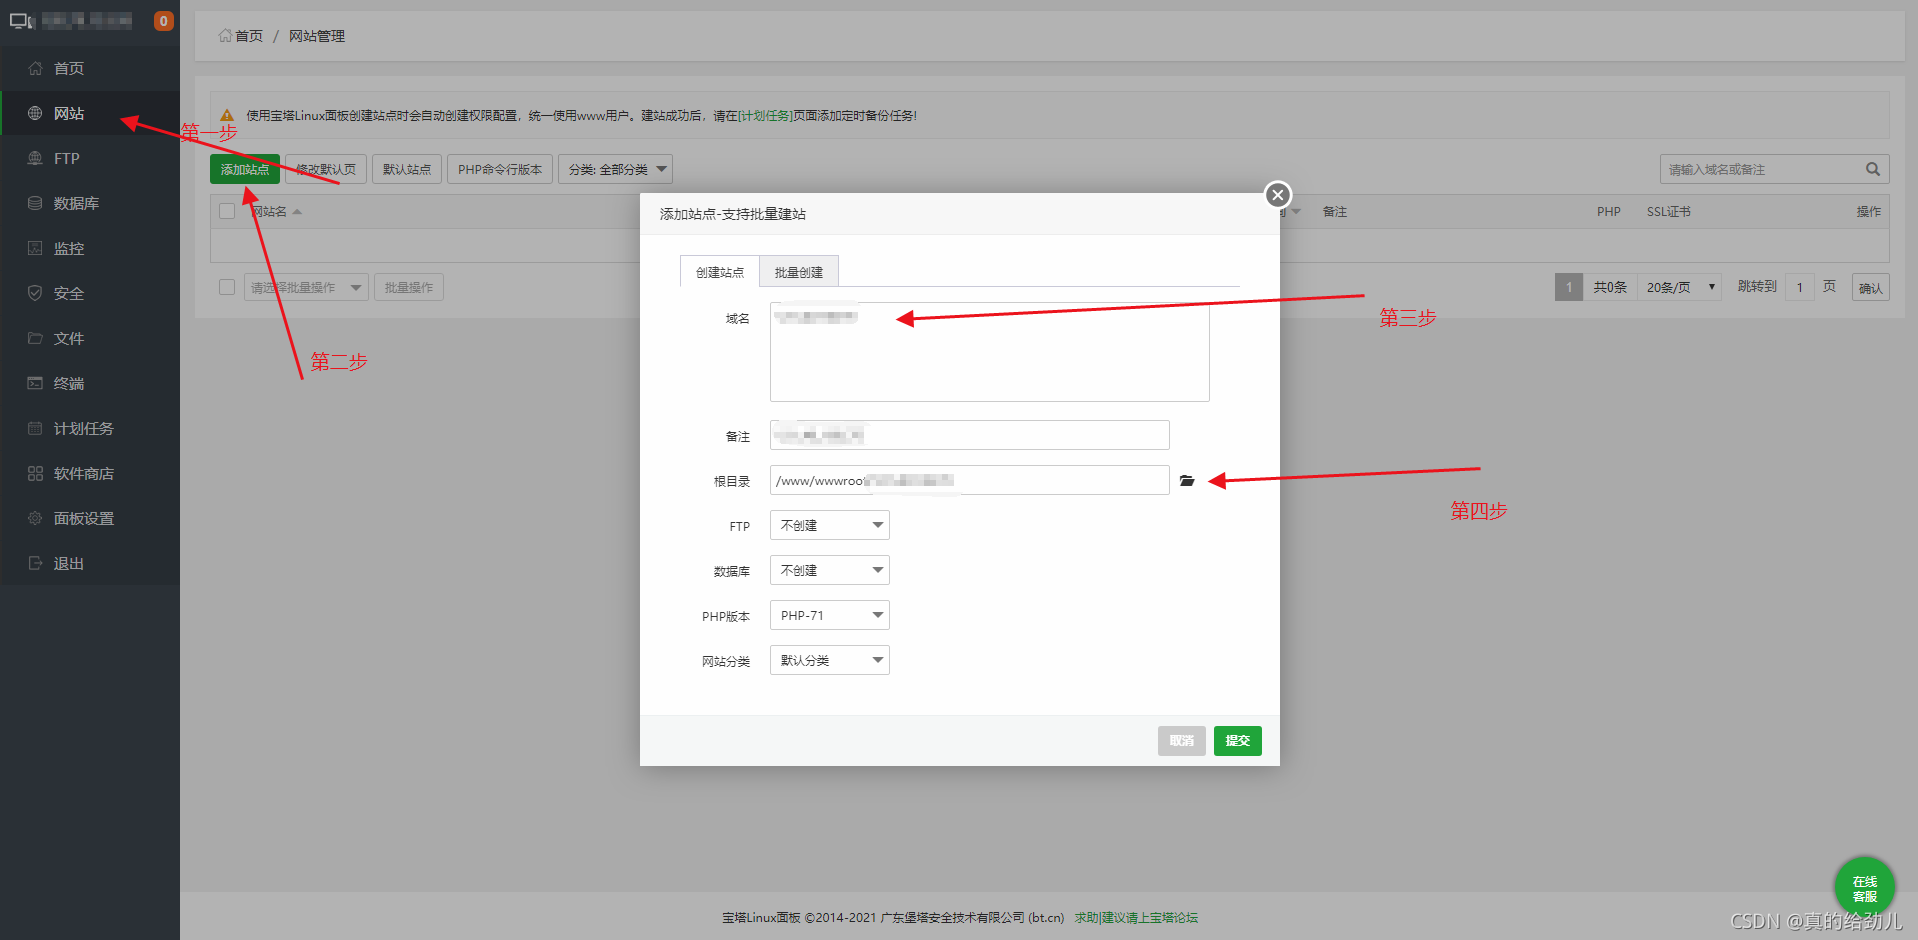Focus the 请输入域名或备注 search box
This screenshot has height=940, width=1918.
(x=1760, y=169)
